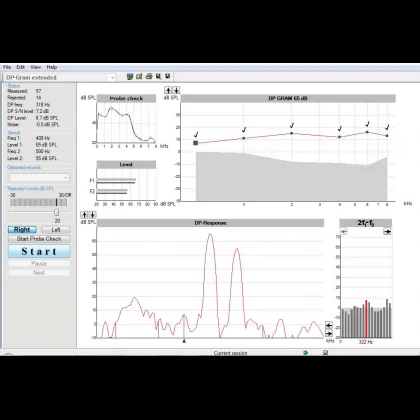Click the Rejection Level slider handle

pos(56,212)
